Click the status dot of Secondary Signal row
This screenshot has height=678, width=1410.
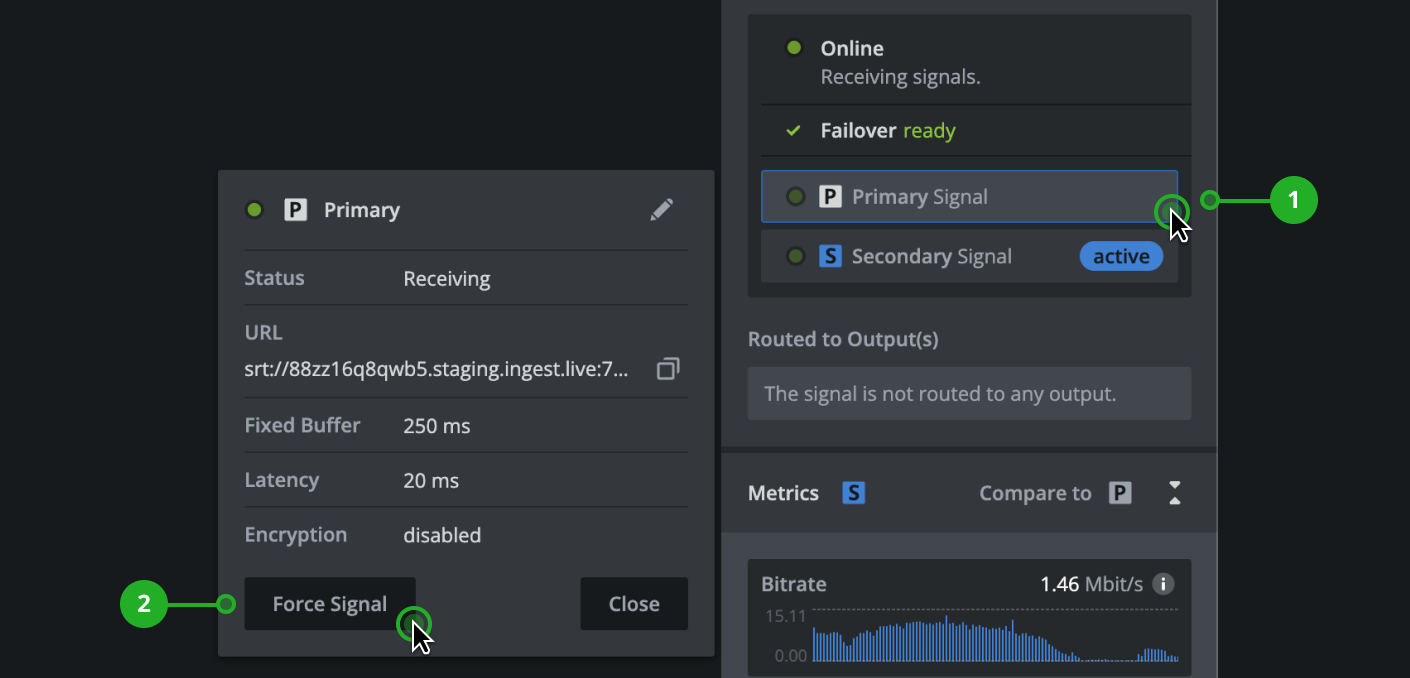point(796,257)
